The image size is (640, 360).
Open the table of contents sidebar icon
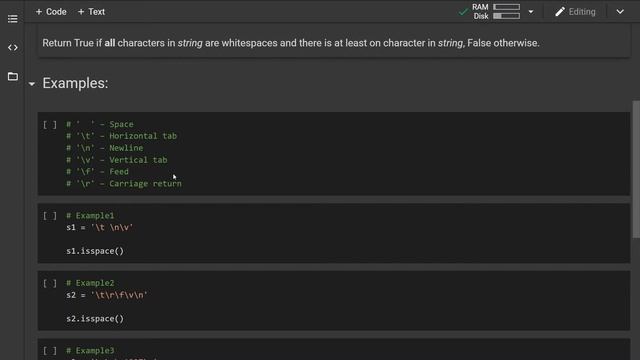click(13, 19)
